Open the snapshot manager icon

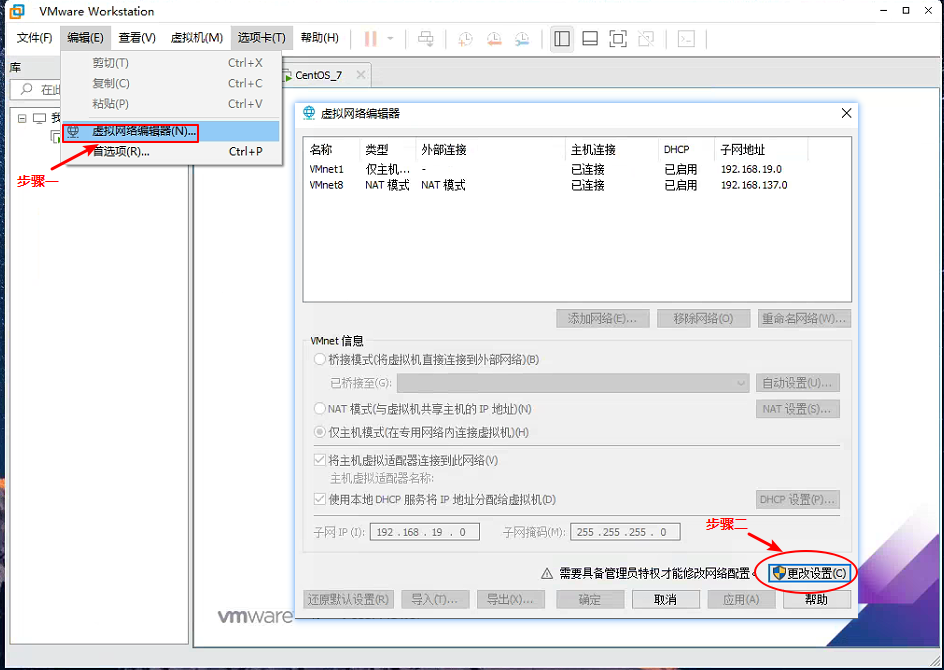pyautogui.click(x=522, y=39)
